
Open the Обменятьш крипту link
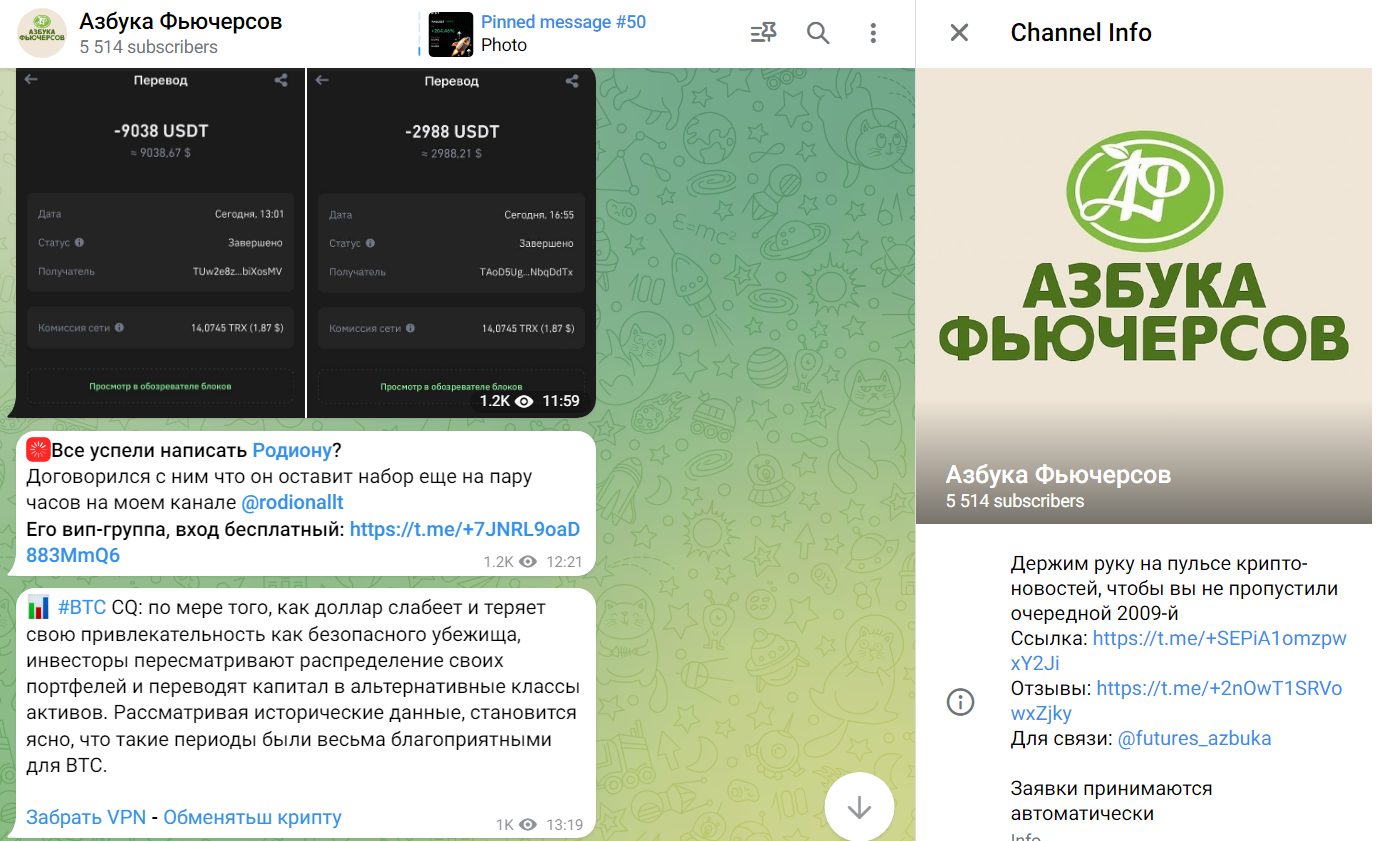click(253, 817)
